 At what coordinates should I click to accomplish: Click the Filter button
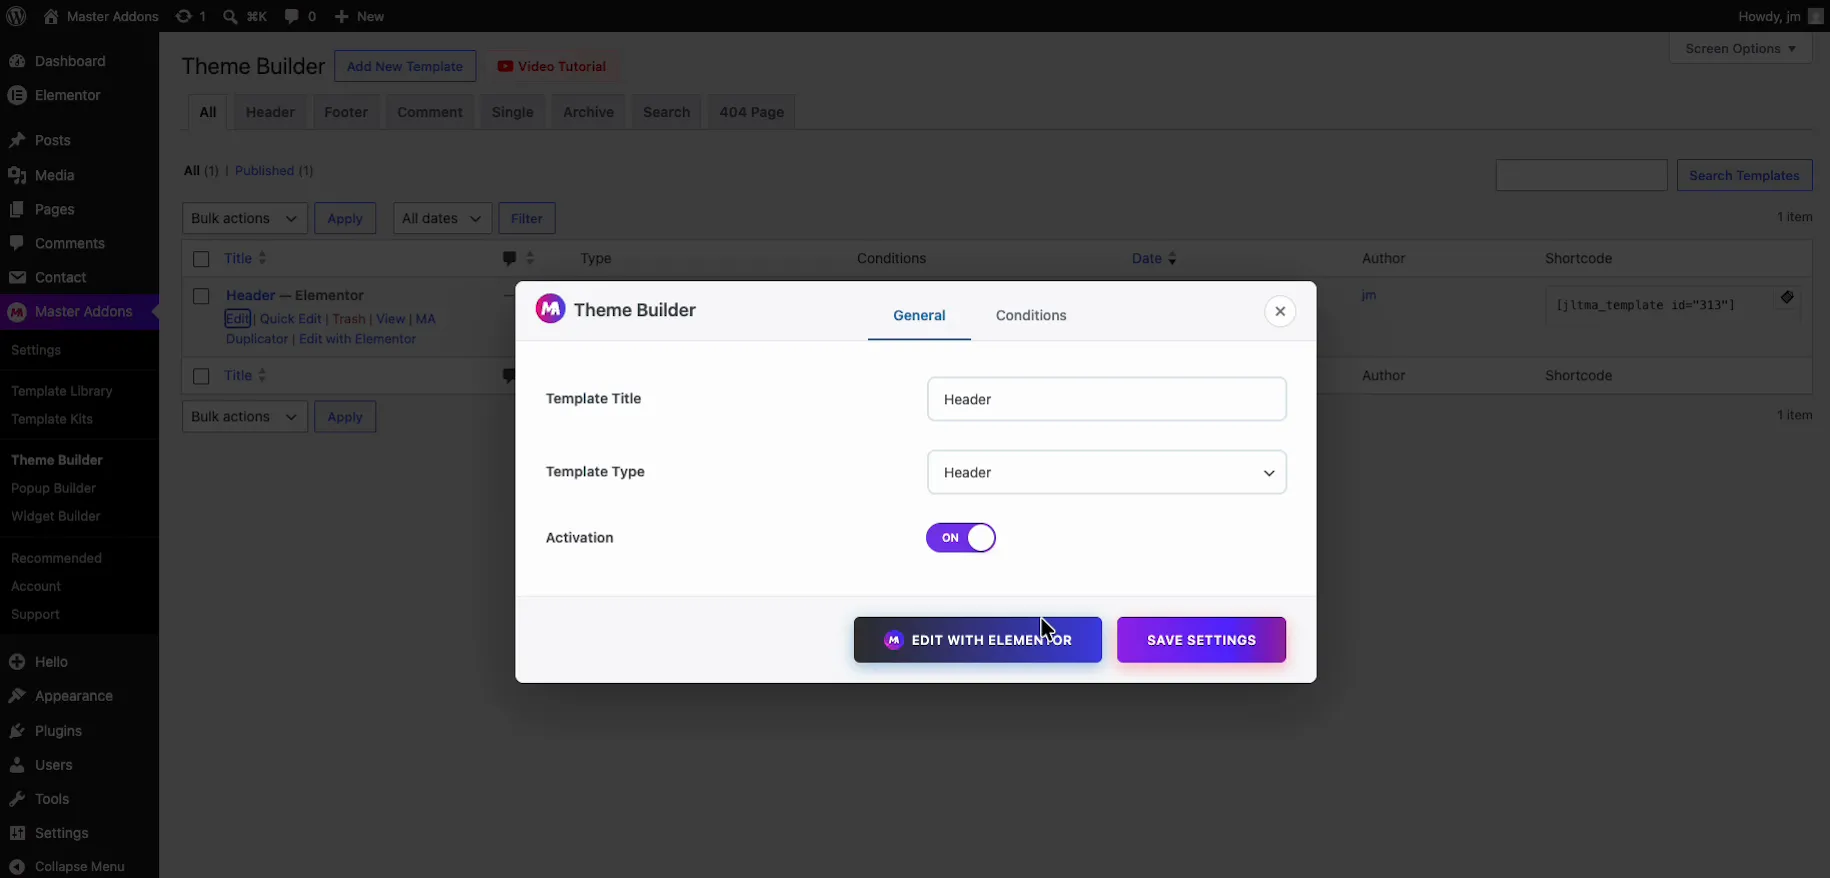[527, 218]
